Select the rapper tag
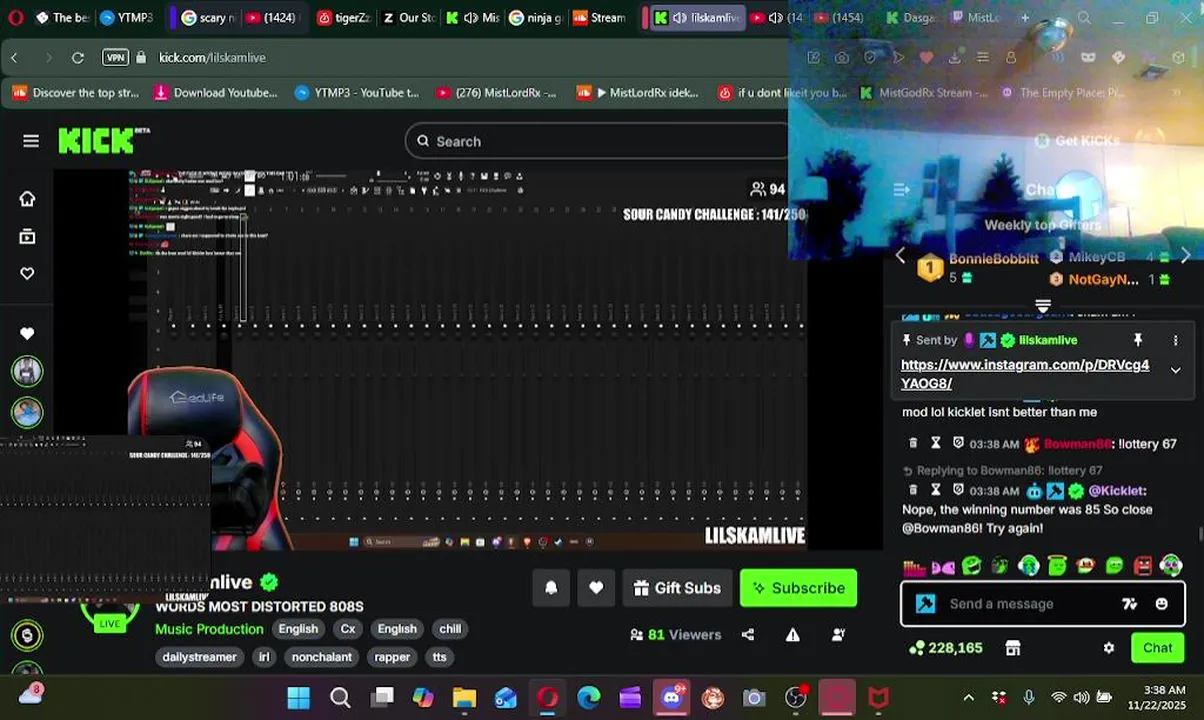The image size is (1204, 720). click(392, 657)
